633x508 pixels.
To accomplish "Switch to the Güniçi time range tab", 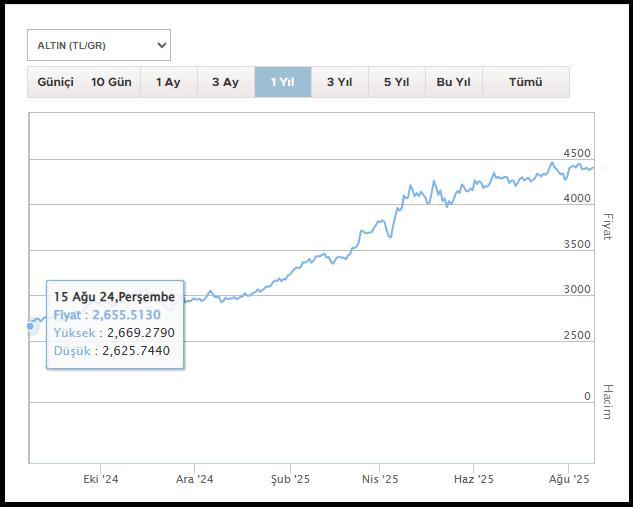I will point(55,82).
